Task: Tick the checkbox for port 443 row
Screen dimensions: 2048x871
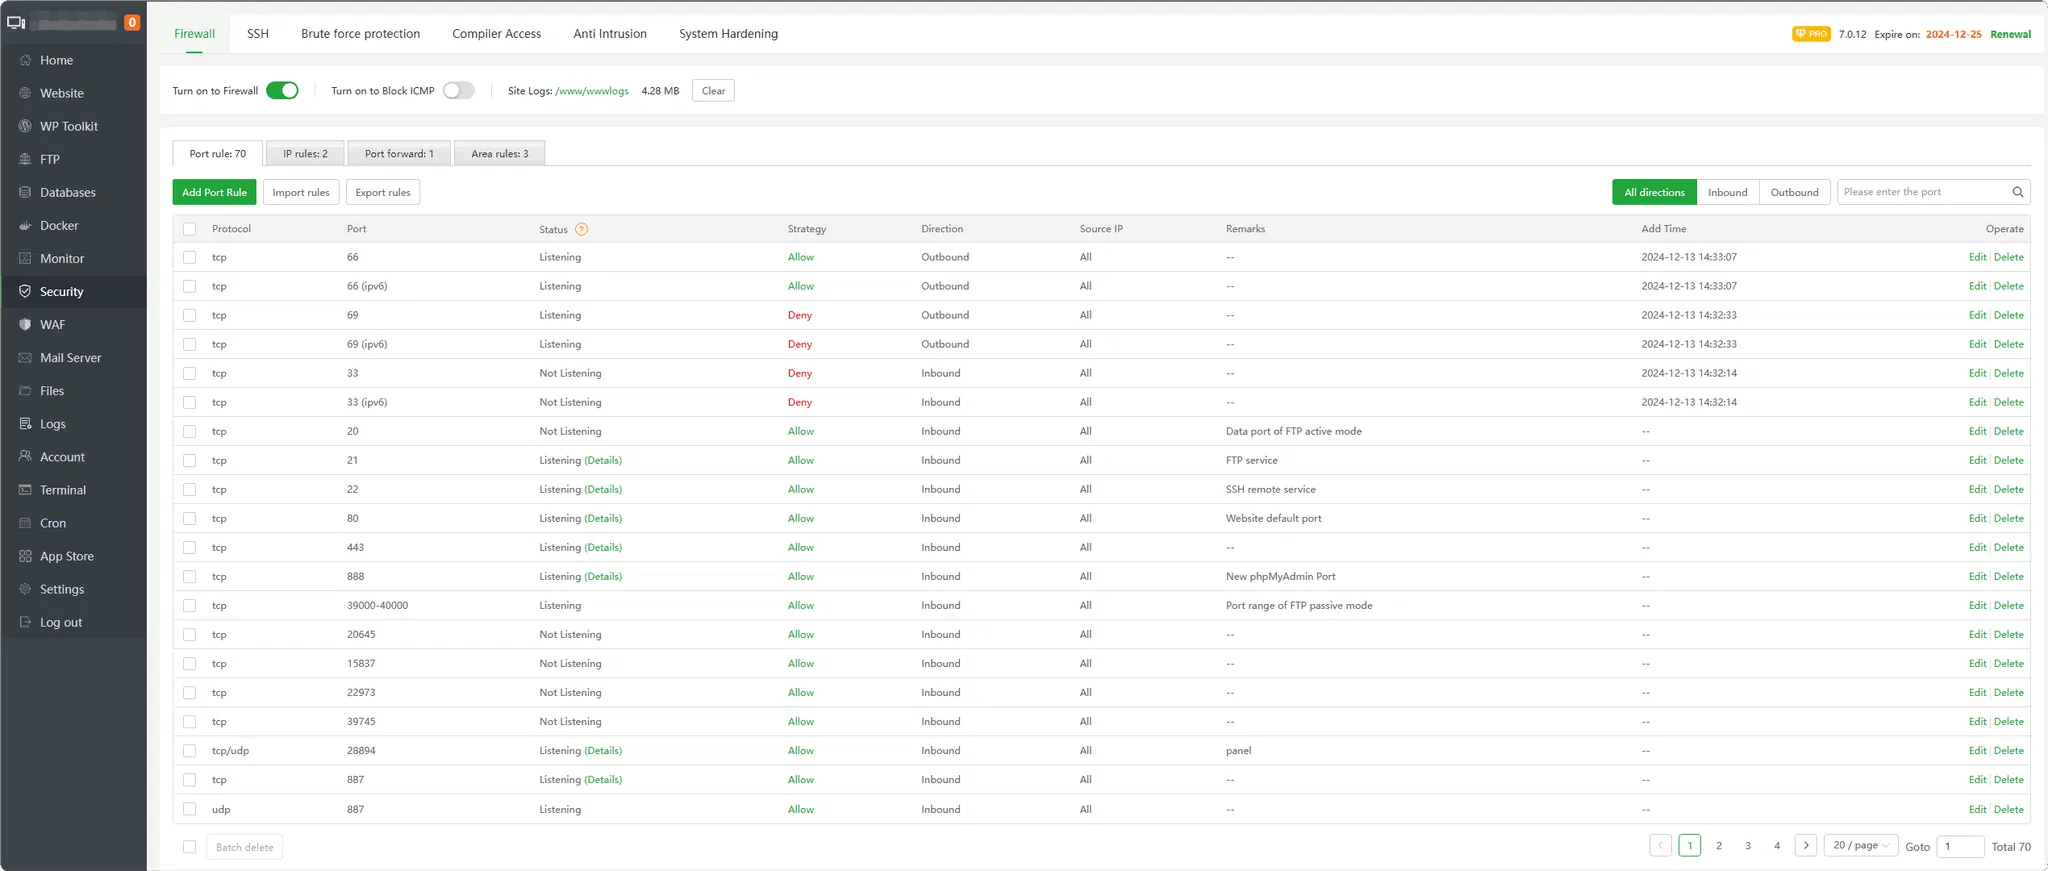Action: pos(189,548)
